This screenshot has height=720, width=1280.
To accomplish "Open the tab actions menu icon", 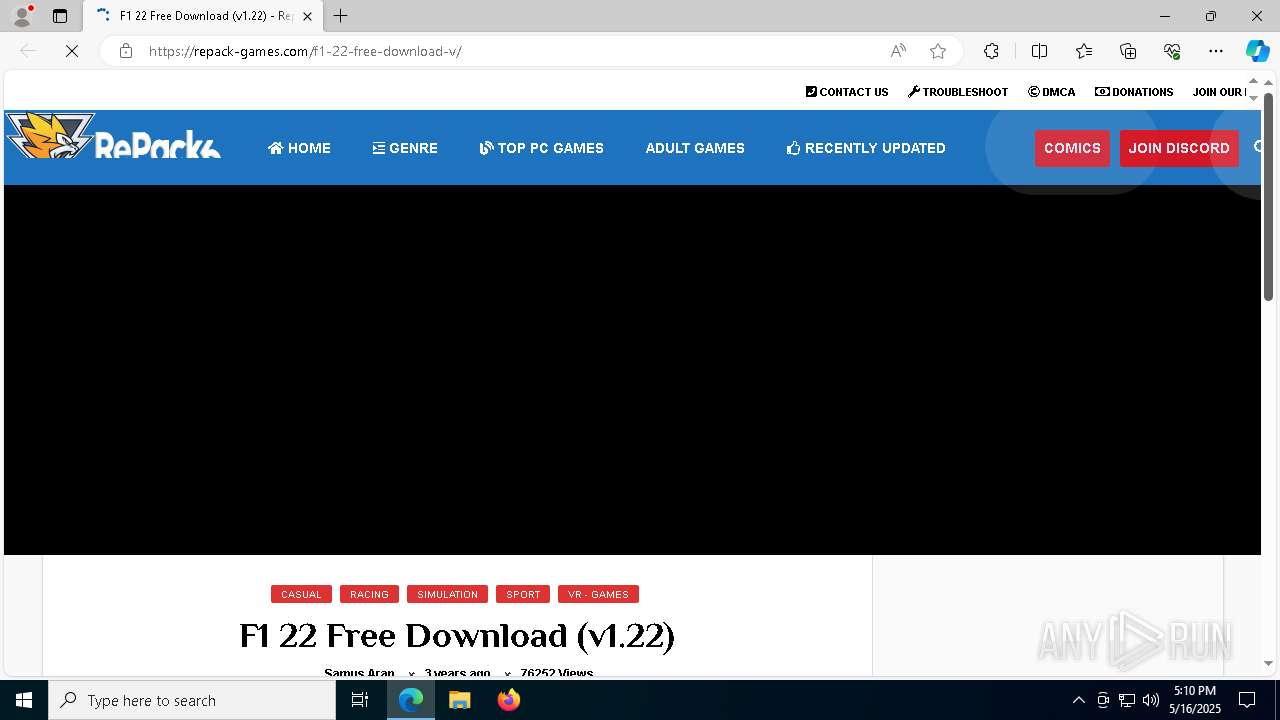I will click(60, 16).
